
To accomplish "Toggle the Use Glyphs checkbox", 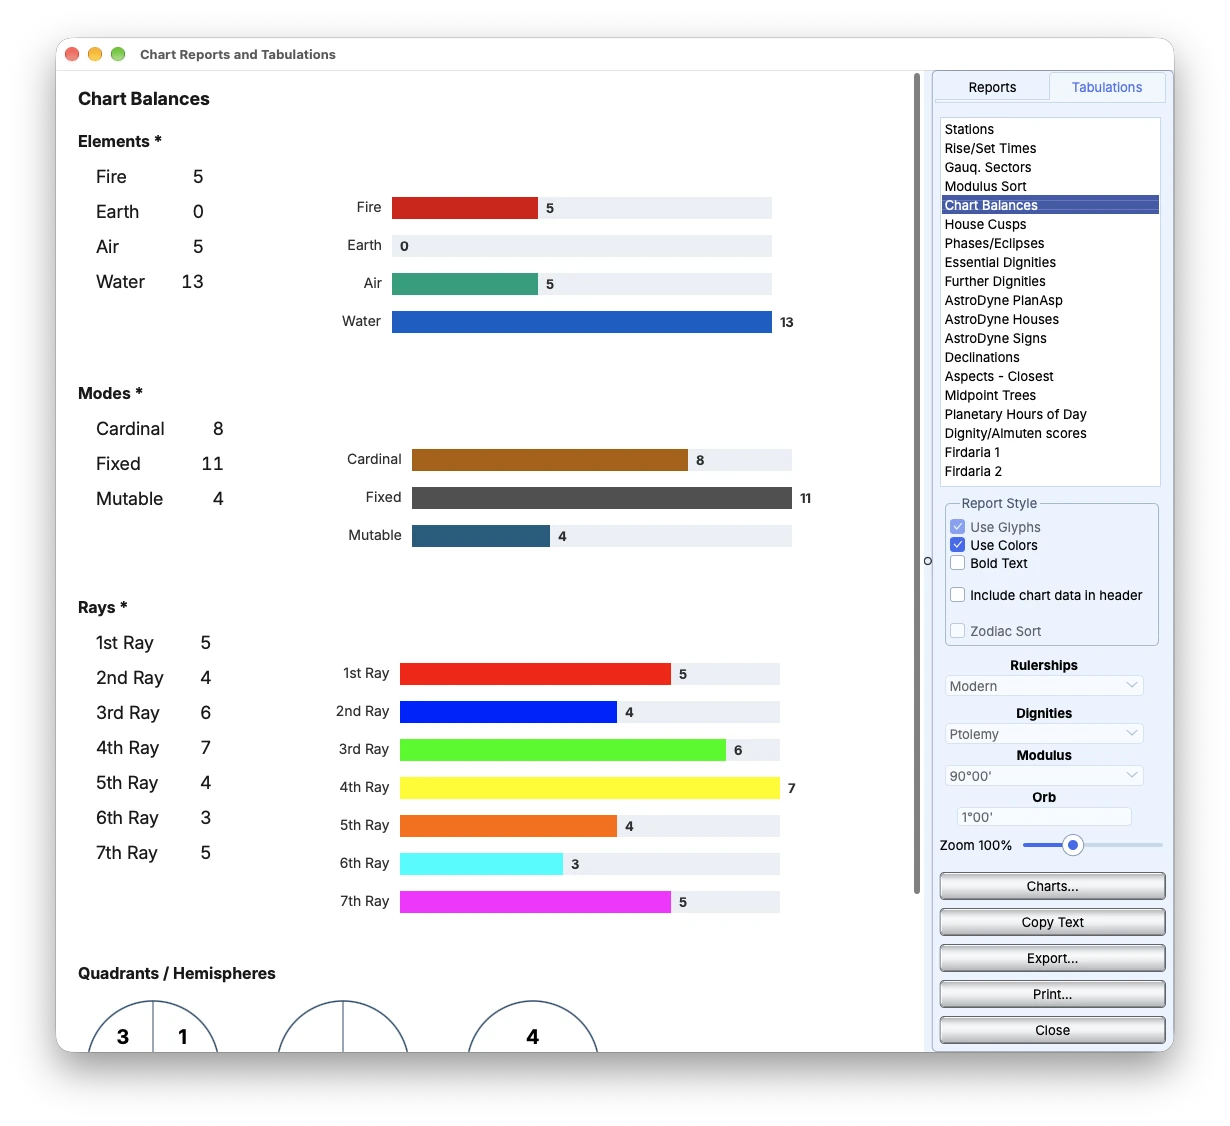I will coord(957,527).
